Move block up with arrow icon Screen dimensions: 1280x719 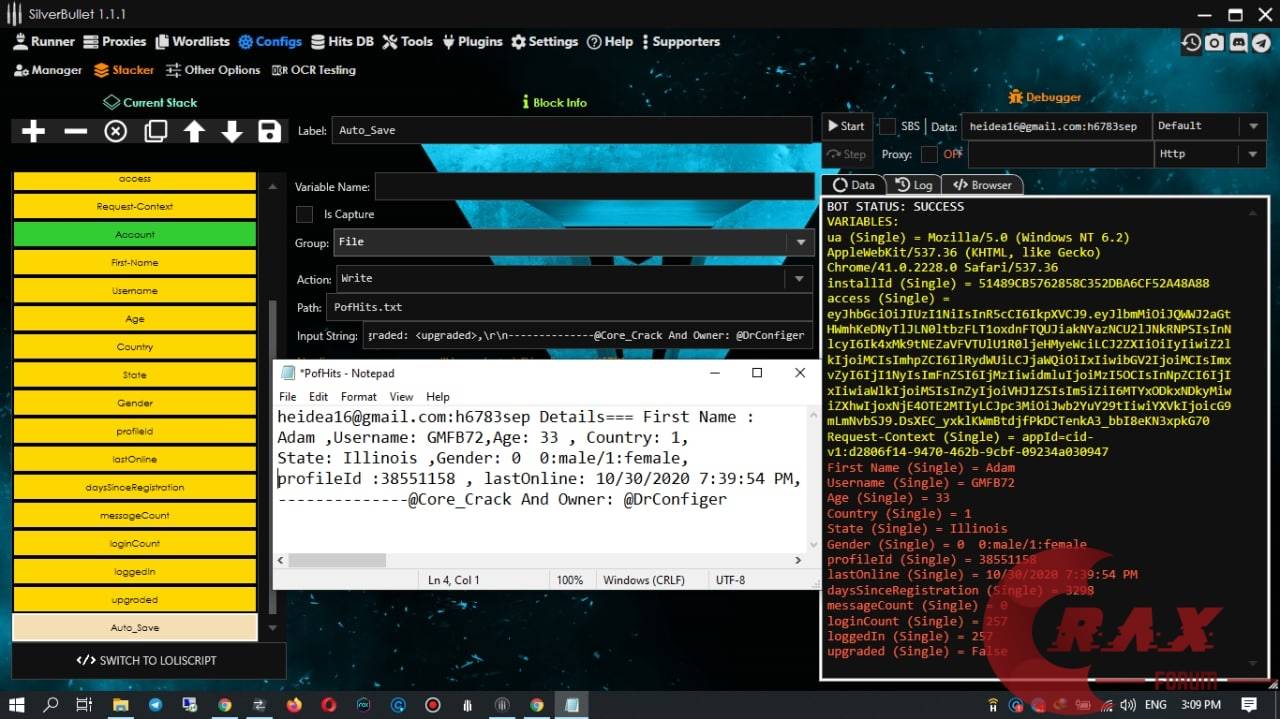coord(194,132)
